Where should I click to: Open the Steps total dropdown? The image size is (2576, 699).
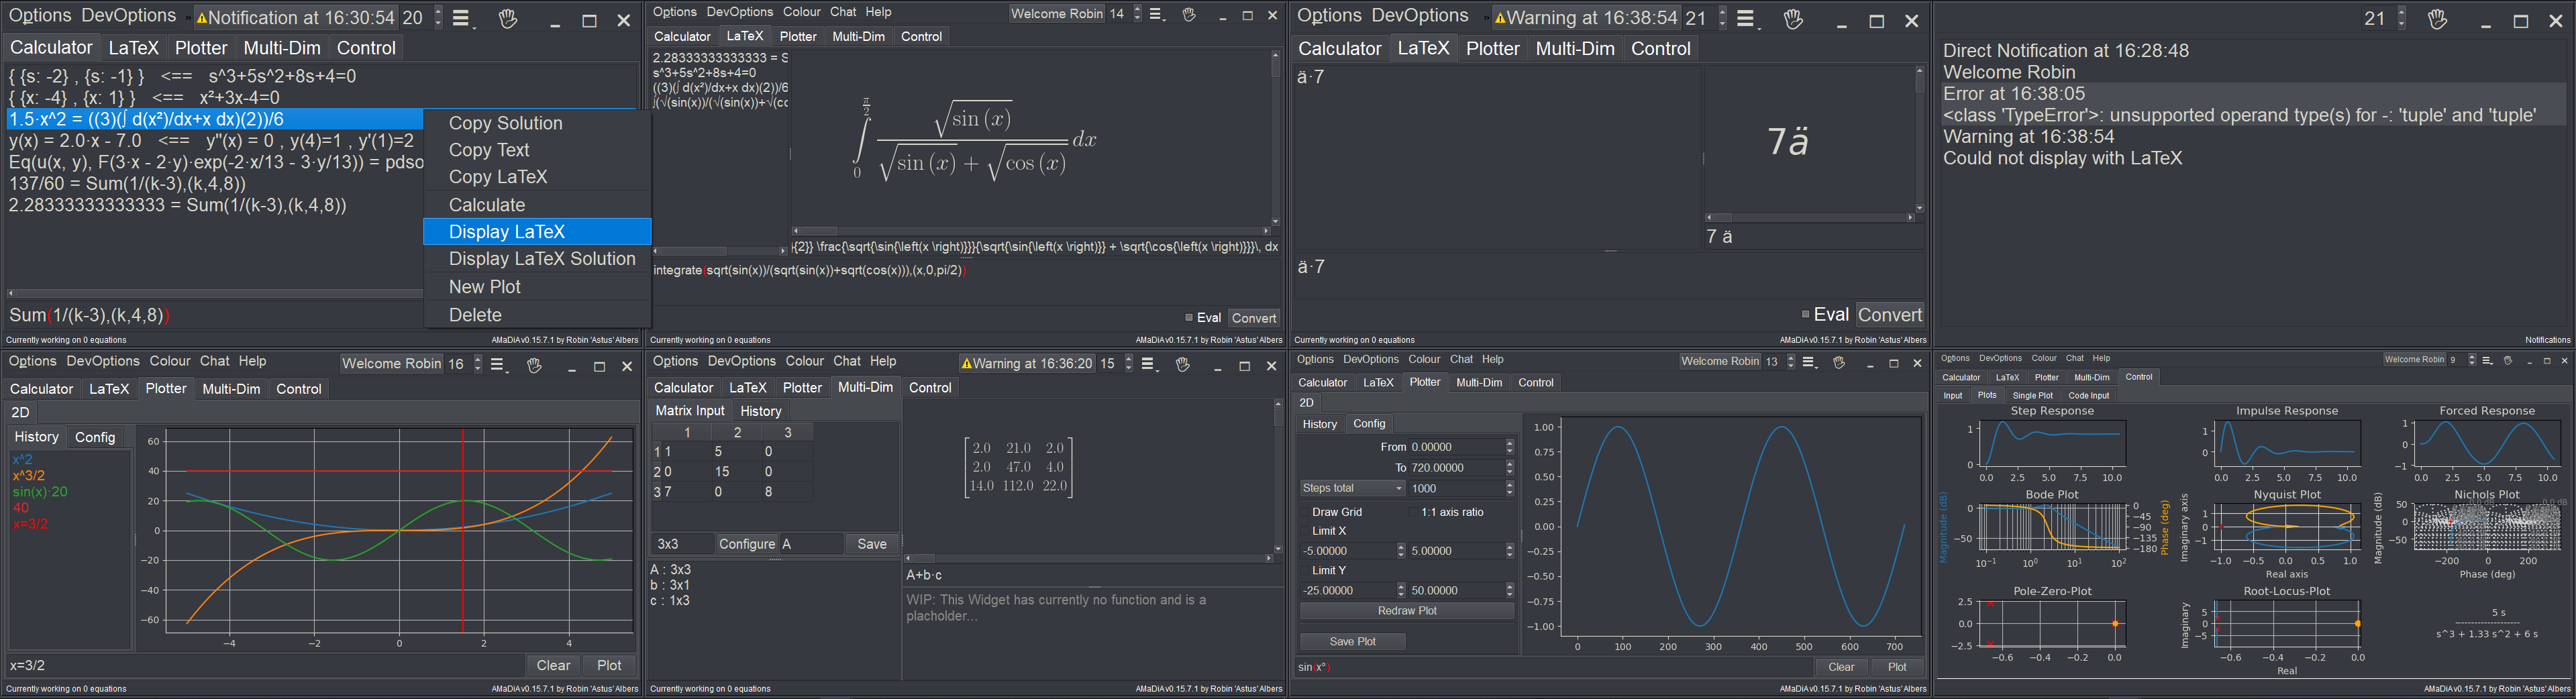coord(1352,488)
